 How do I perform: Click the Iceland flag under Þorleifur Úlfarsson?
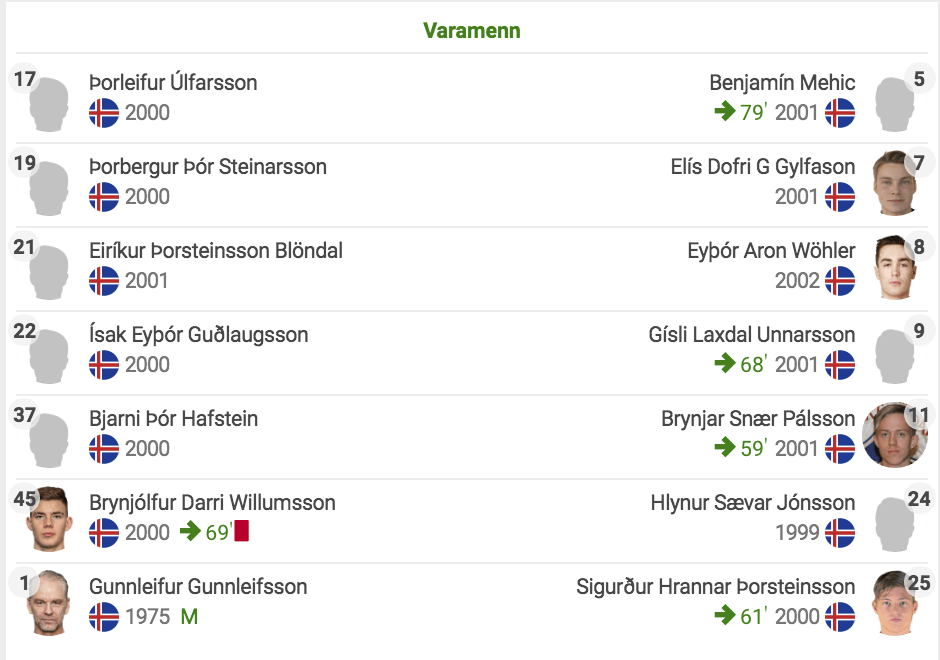point(104,113)
